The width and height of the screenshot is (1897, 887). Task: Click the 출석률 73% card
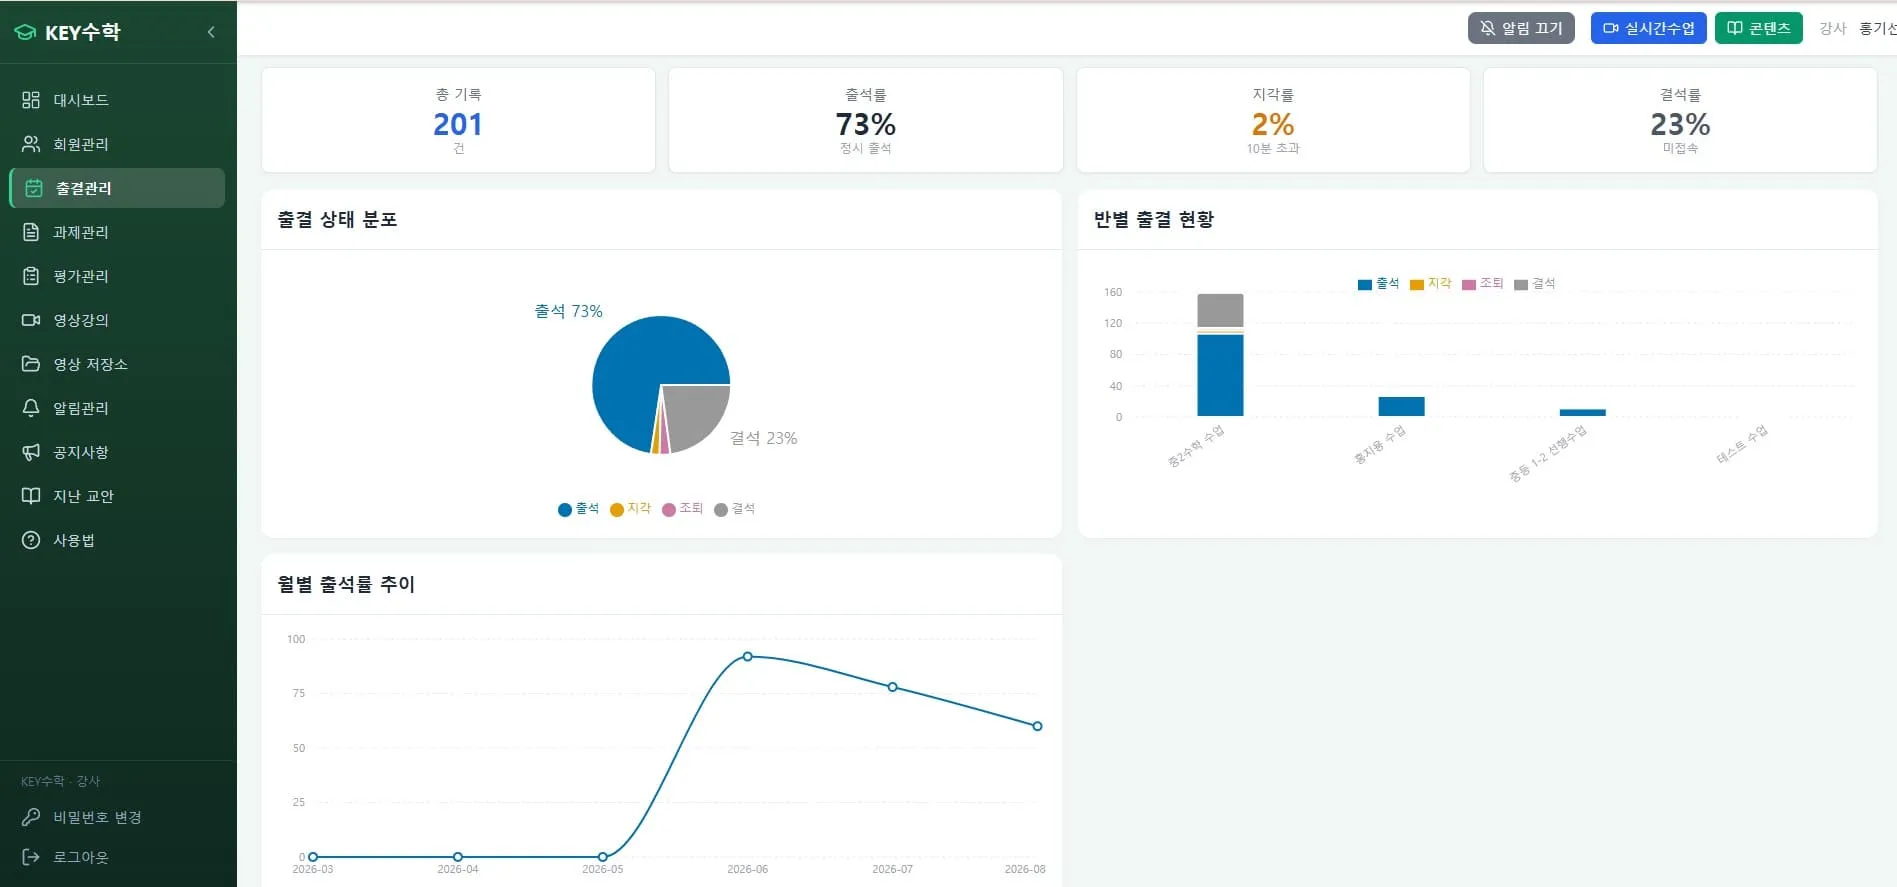(x=865, y=120)
